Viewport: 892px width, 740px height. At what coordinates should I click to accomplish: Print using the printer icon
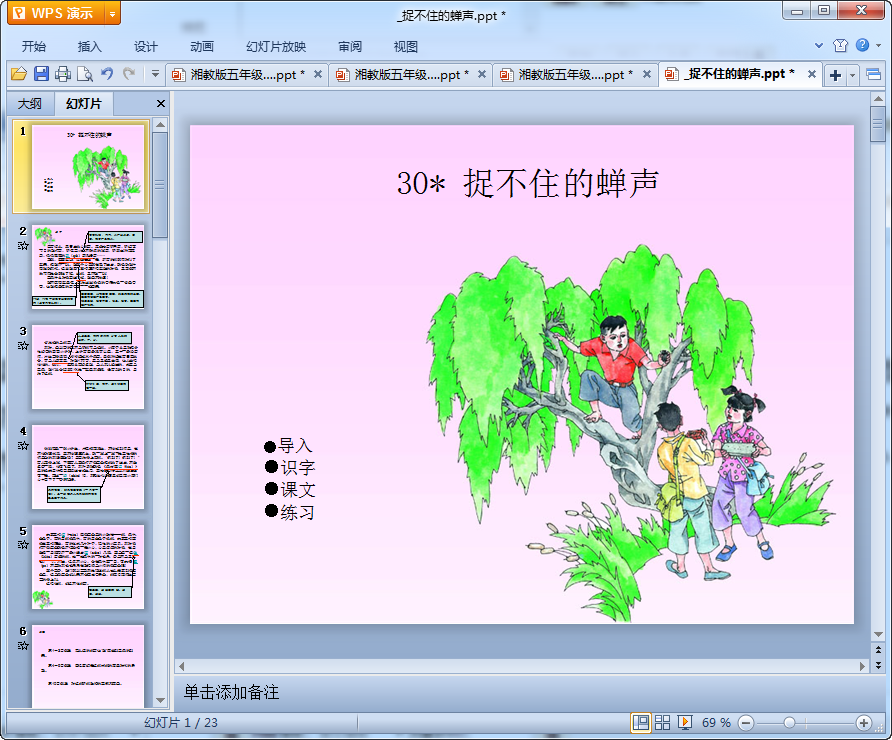63,74
